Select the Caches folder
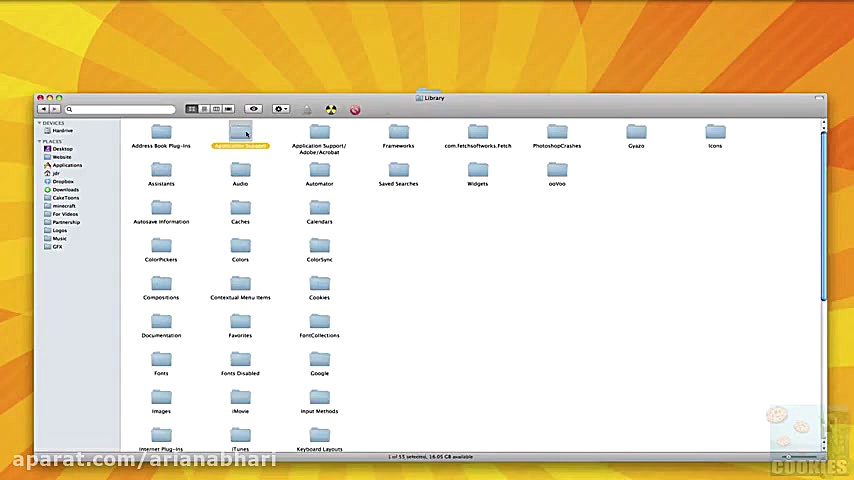 240,208
